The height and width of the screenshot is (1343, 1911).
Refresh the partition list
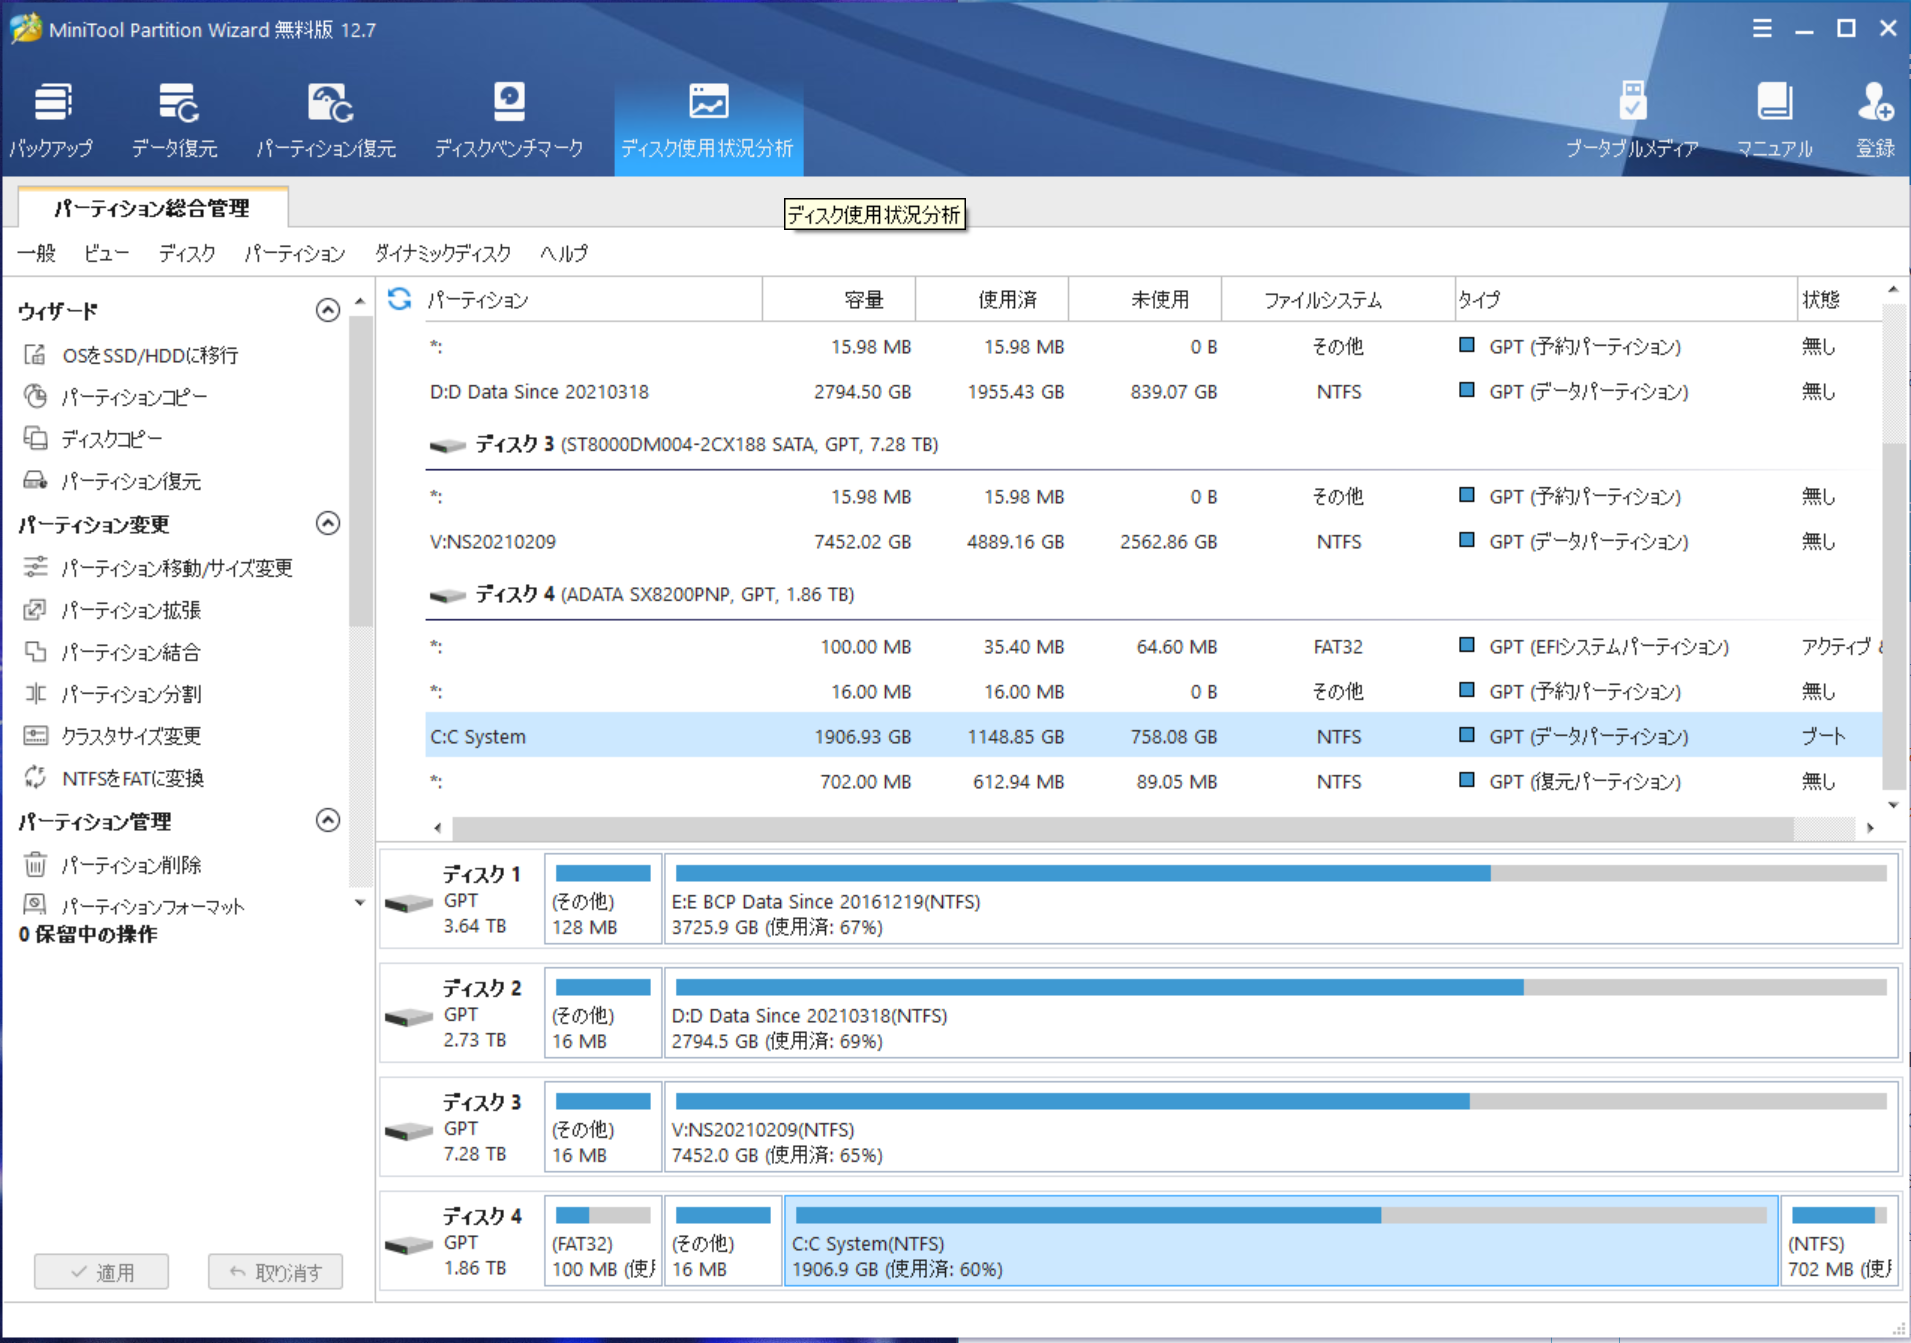tap(399, 299)
